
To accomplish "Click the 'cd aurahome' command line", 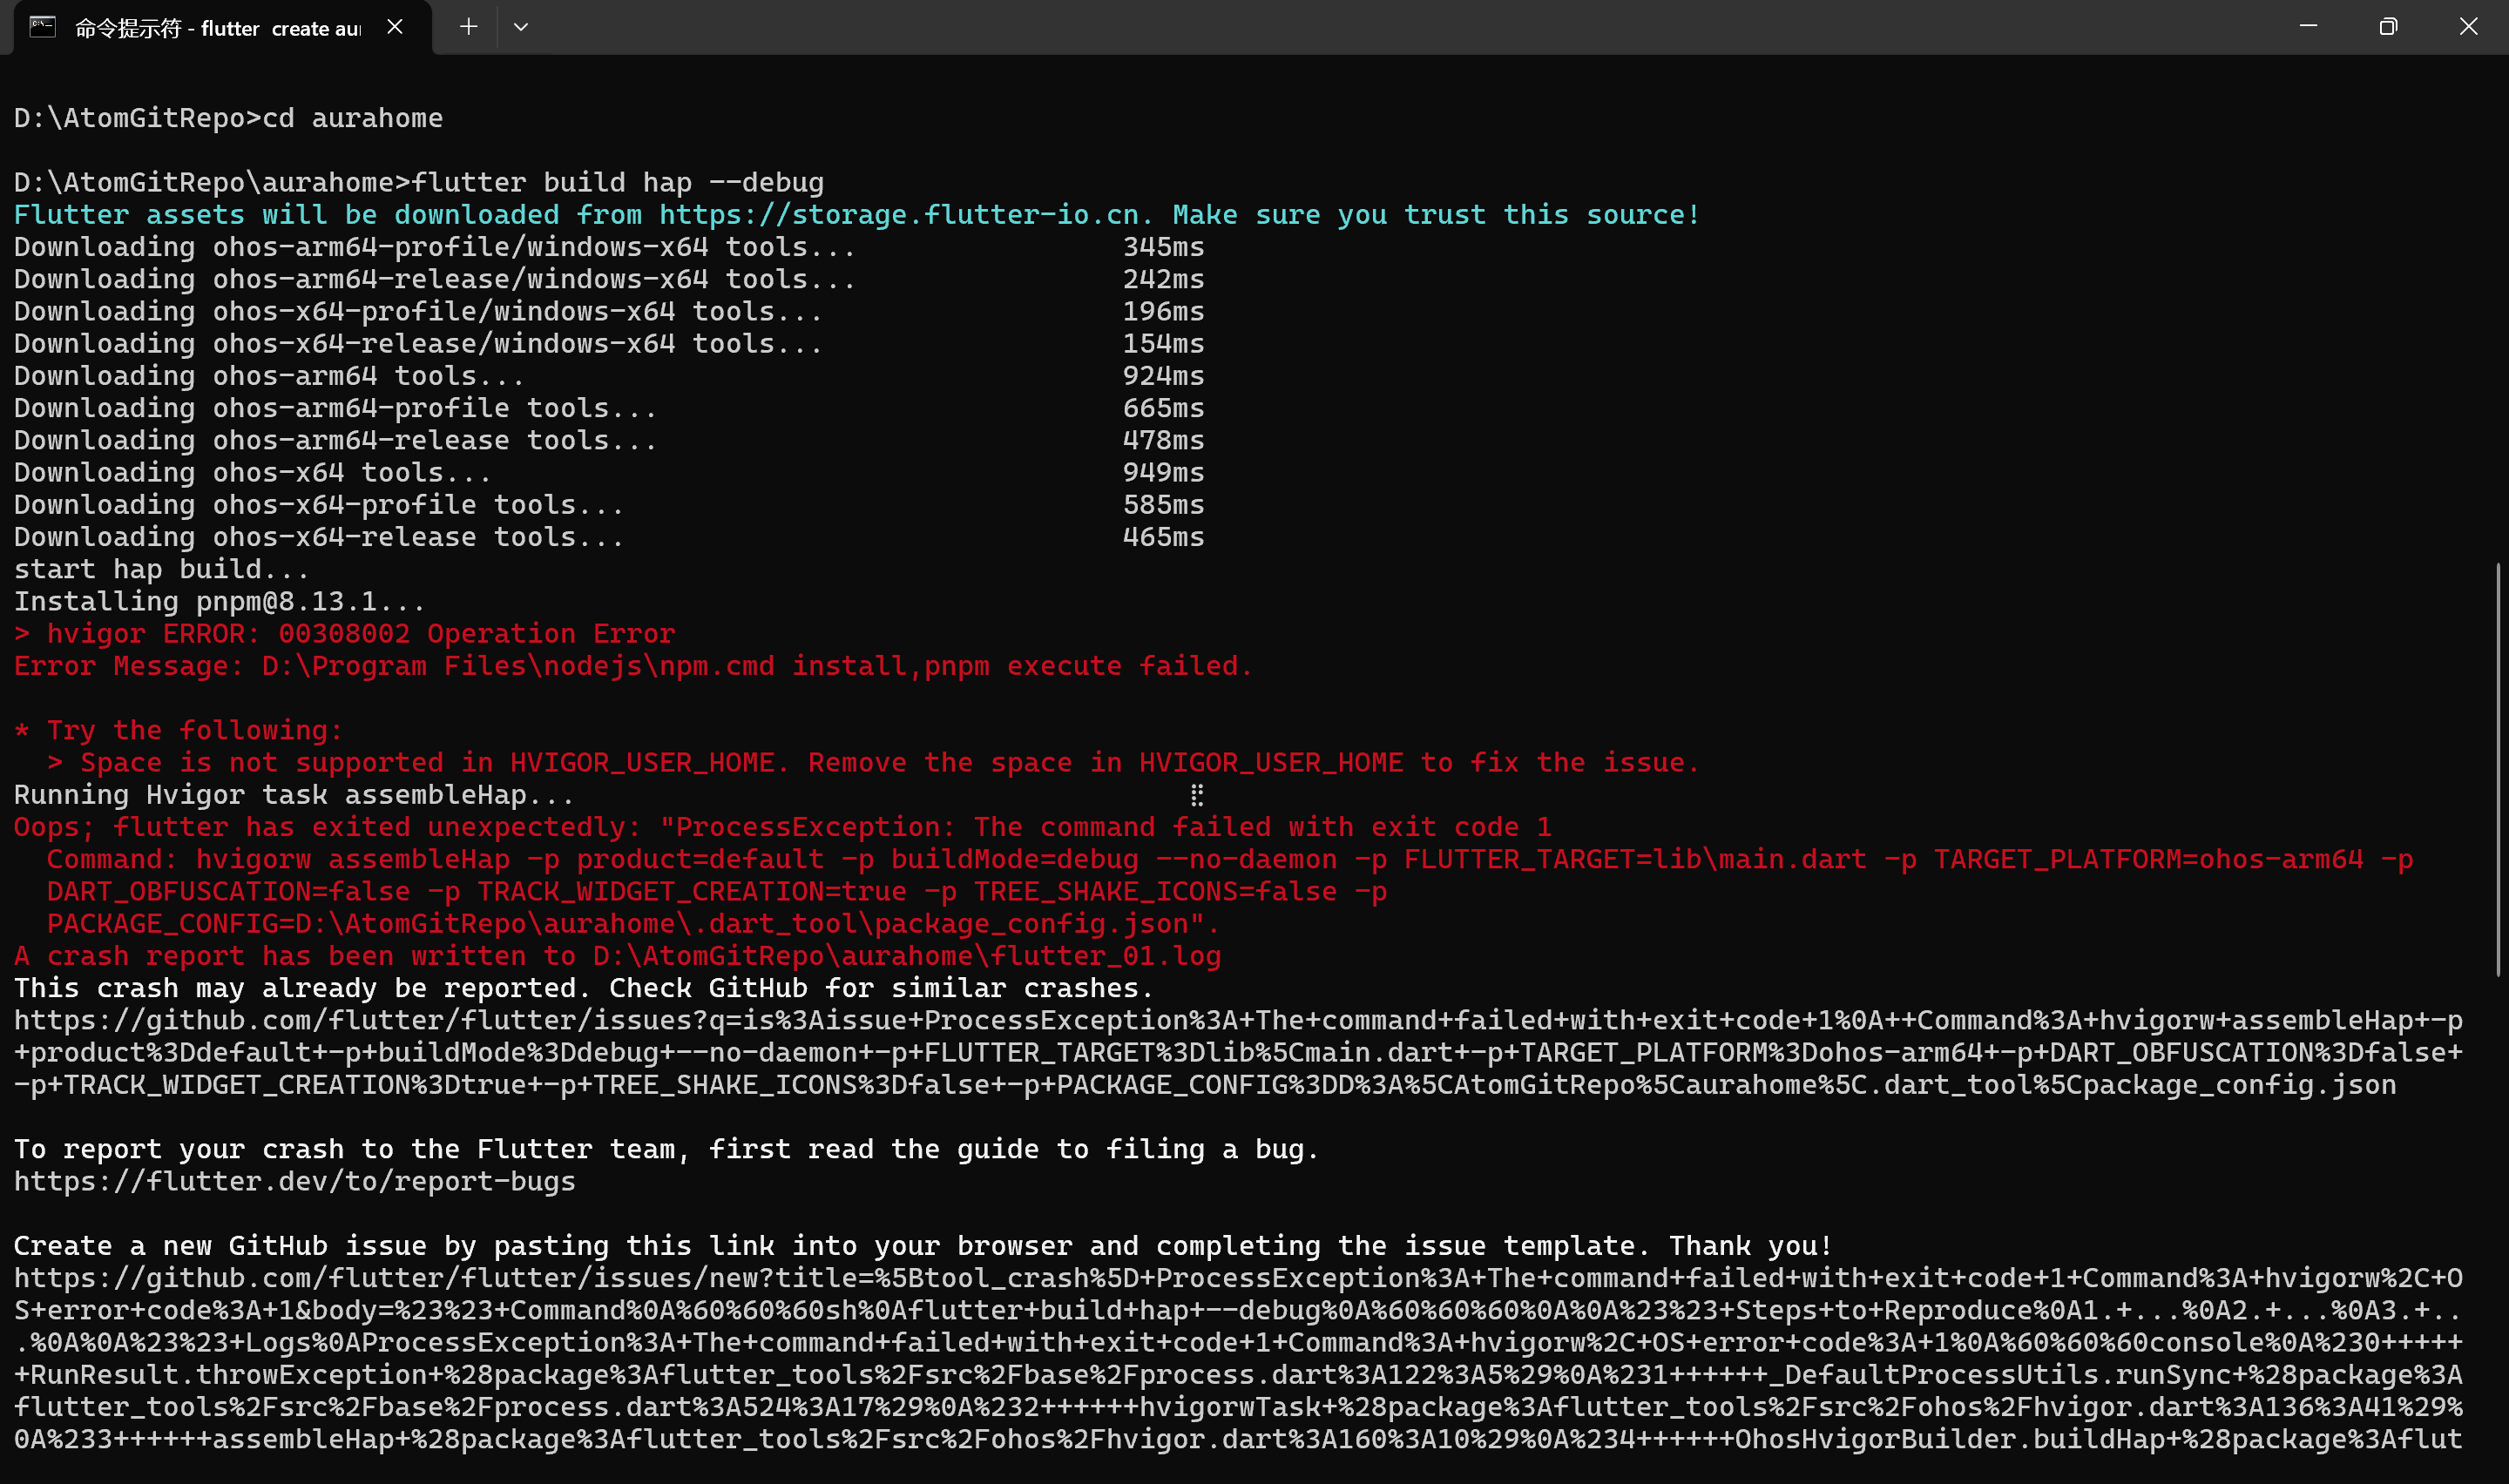I will (352, 118).
